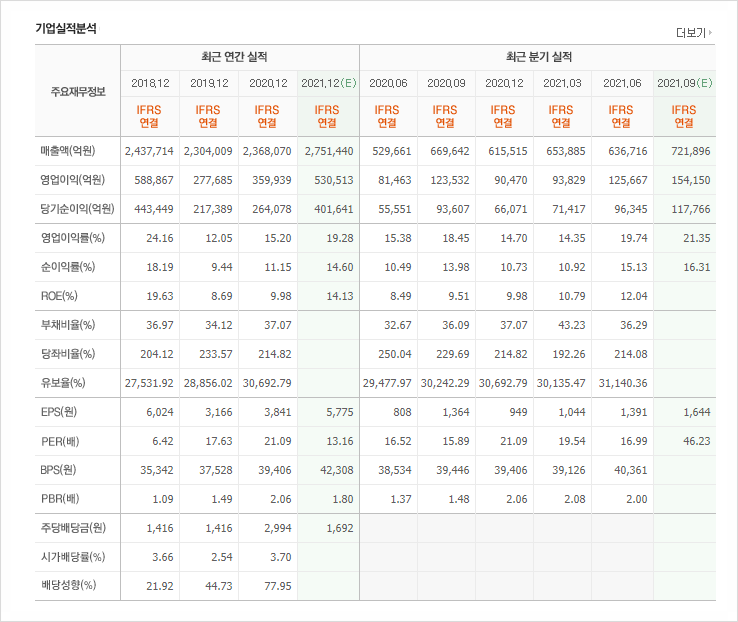
Task: Click the PER(배) row label
Action: tap(60, 441)
